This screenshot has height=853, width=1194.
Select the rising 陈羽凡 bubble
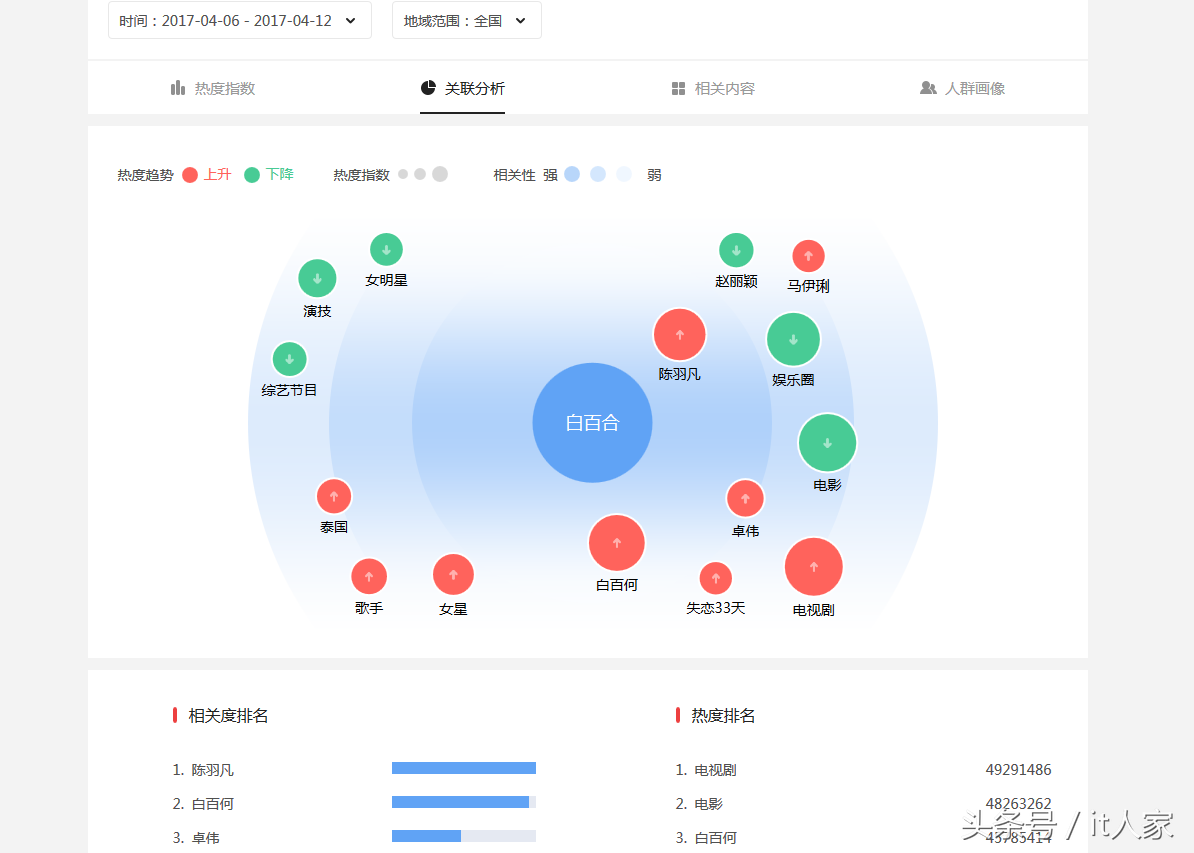click(680, 335)
